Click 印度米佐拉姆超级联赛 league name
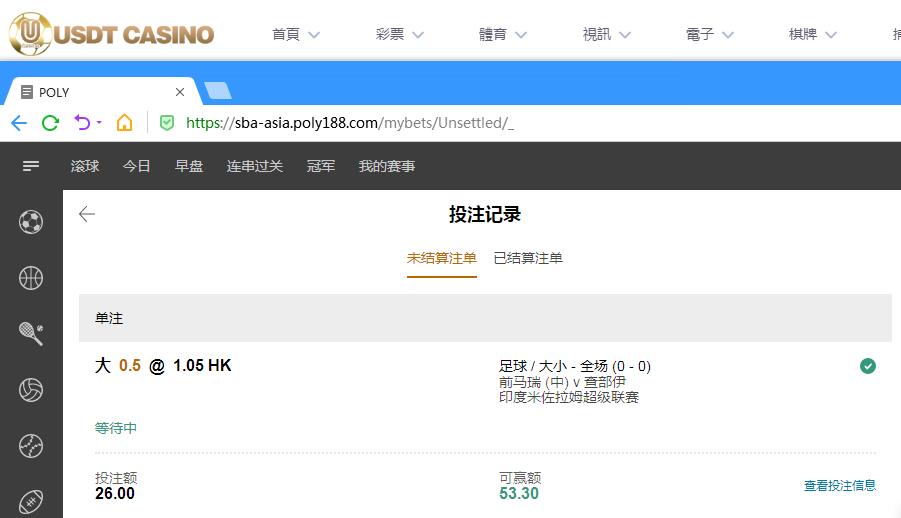Screen dimensions: 901x518 click(569, 397)
